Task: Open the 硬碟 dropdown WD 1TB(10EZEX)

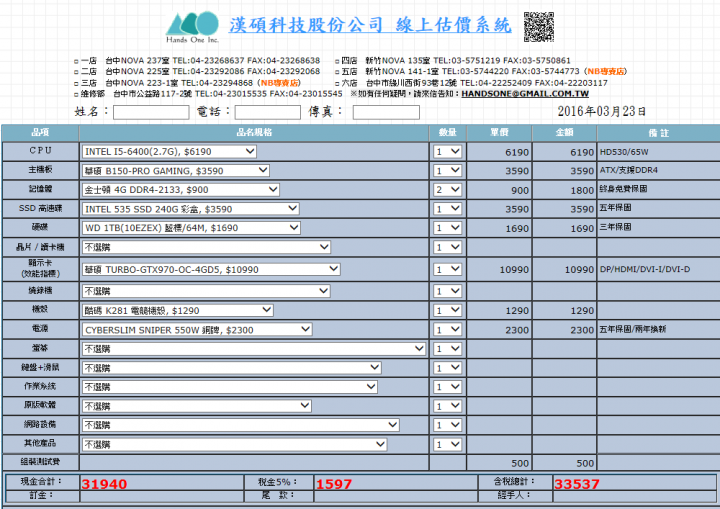Action: pyautogui.click(x=191, y=228)
